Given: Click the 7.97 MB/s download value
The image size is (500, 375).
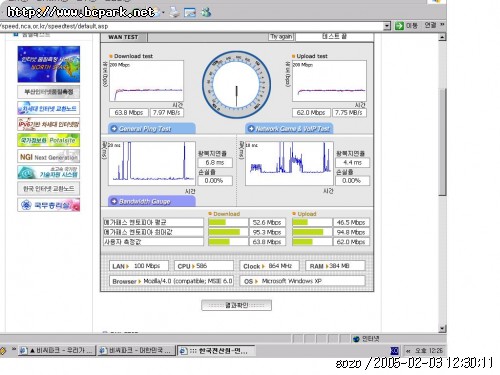Looking at the screenshot, I should [x=166, y=113].
